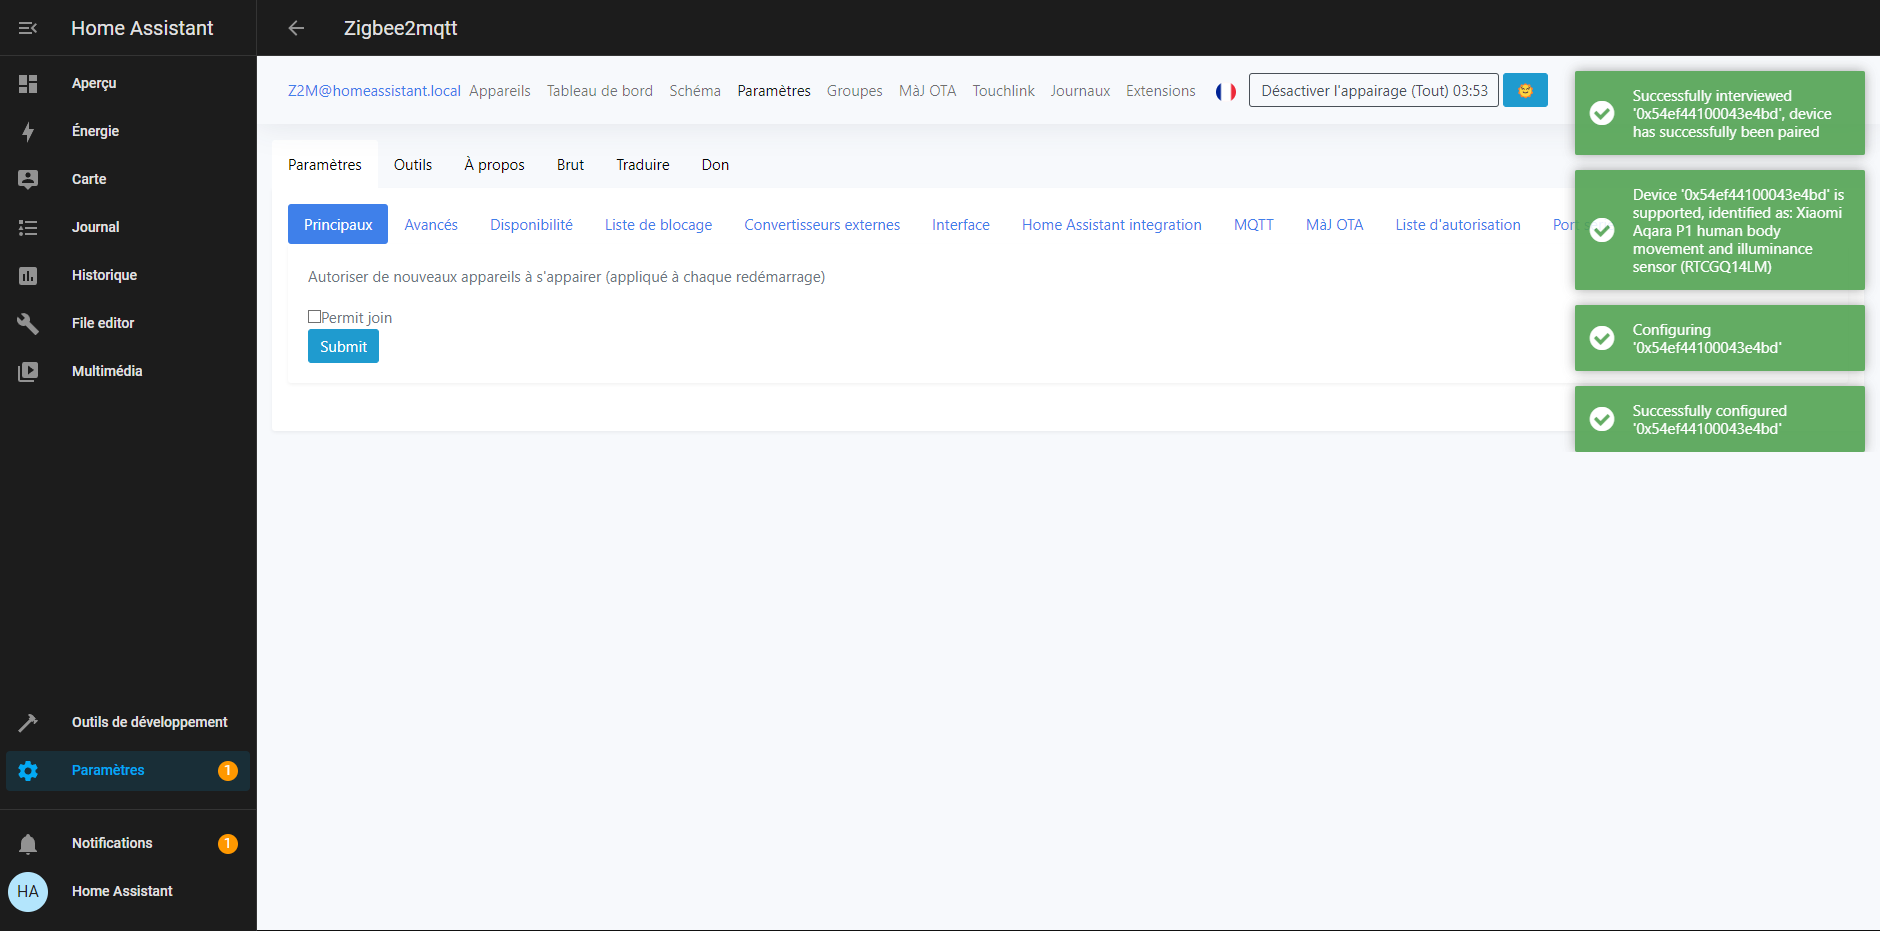Screen dimensions: 1880x931
Task: Open Notifications bell
Action: click(x=28, y=844)
